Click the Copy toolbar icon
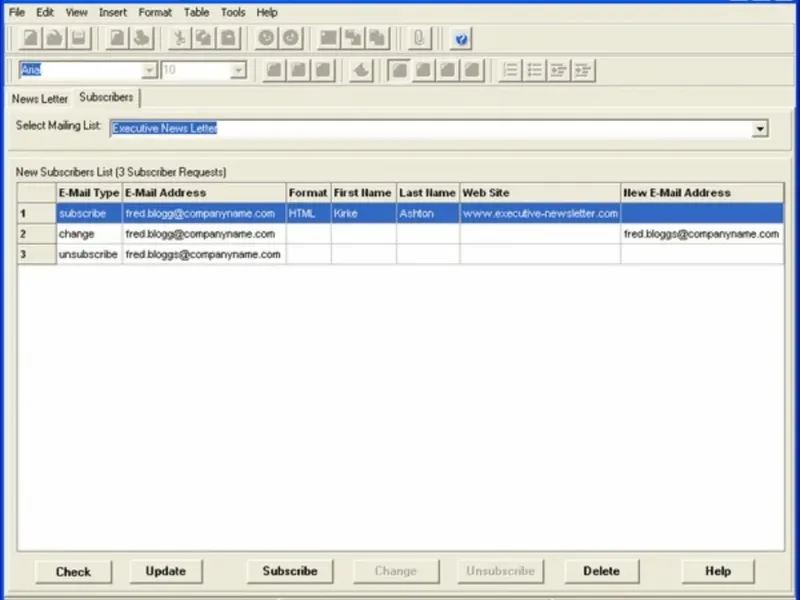This screenshot has width=800, height=600. [x=204, y=38]
